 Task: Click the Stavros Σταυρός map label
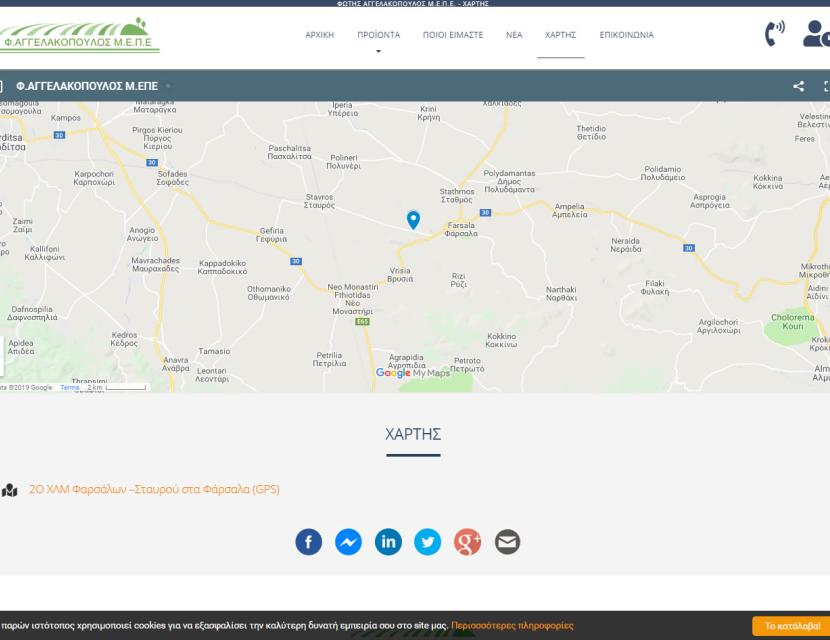point(319,201)
